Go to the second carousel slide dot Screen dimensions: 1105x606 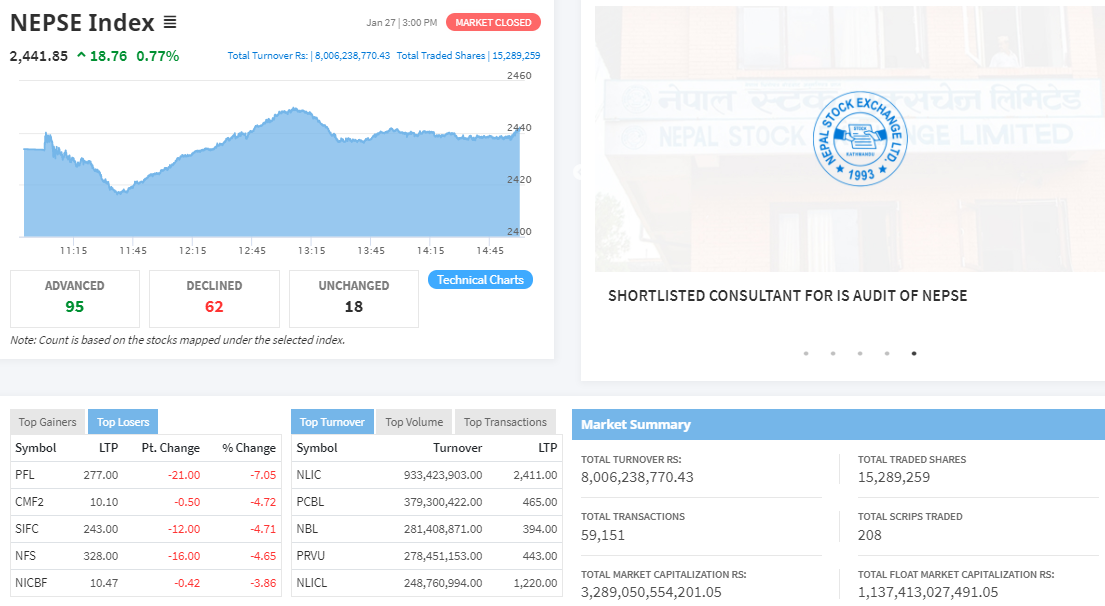833,353
